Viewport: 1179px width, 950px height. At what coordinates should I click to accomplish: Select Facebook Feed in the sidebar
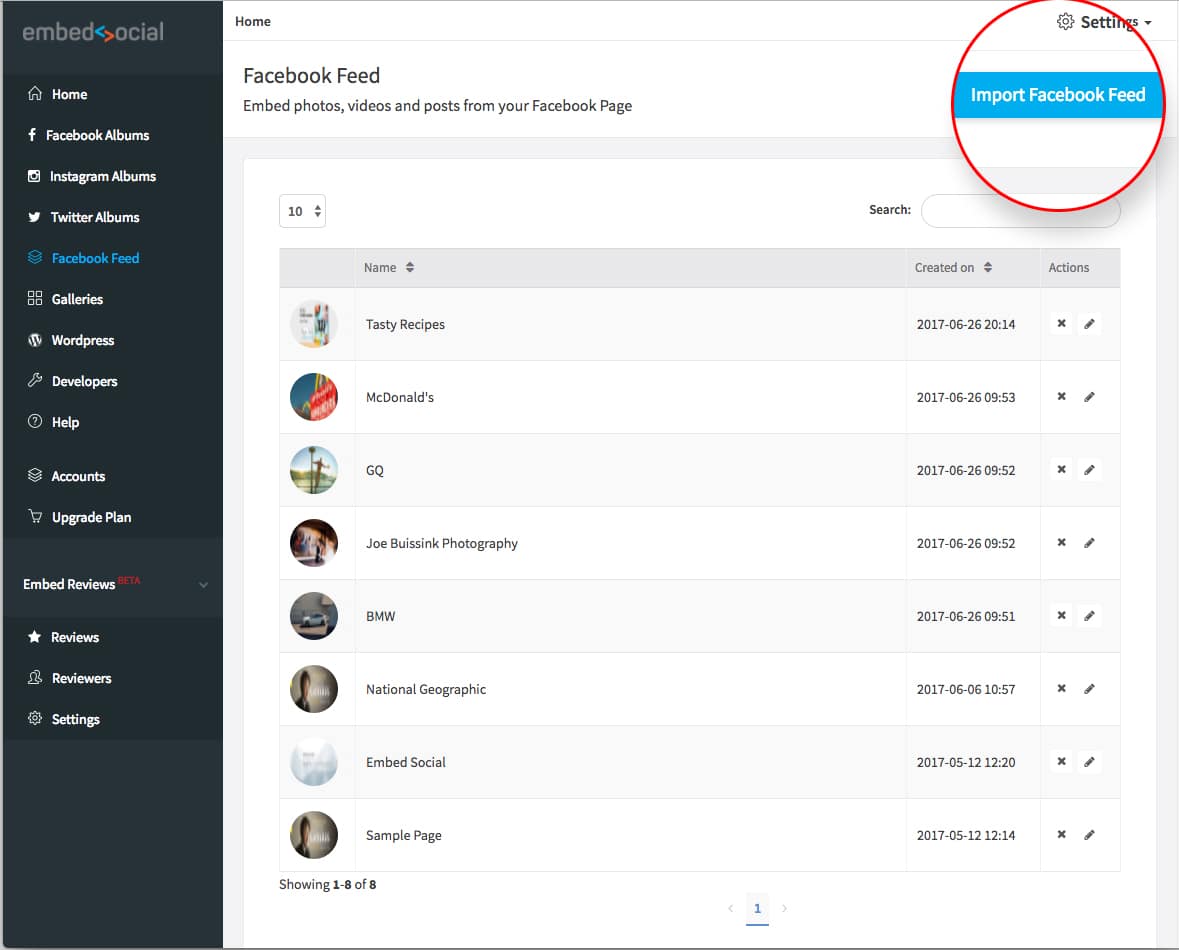point(94,258)
